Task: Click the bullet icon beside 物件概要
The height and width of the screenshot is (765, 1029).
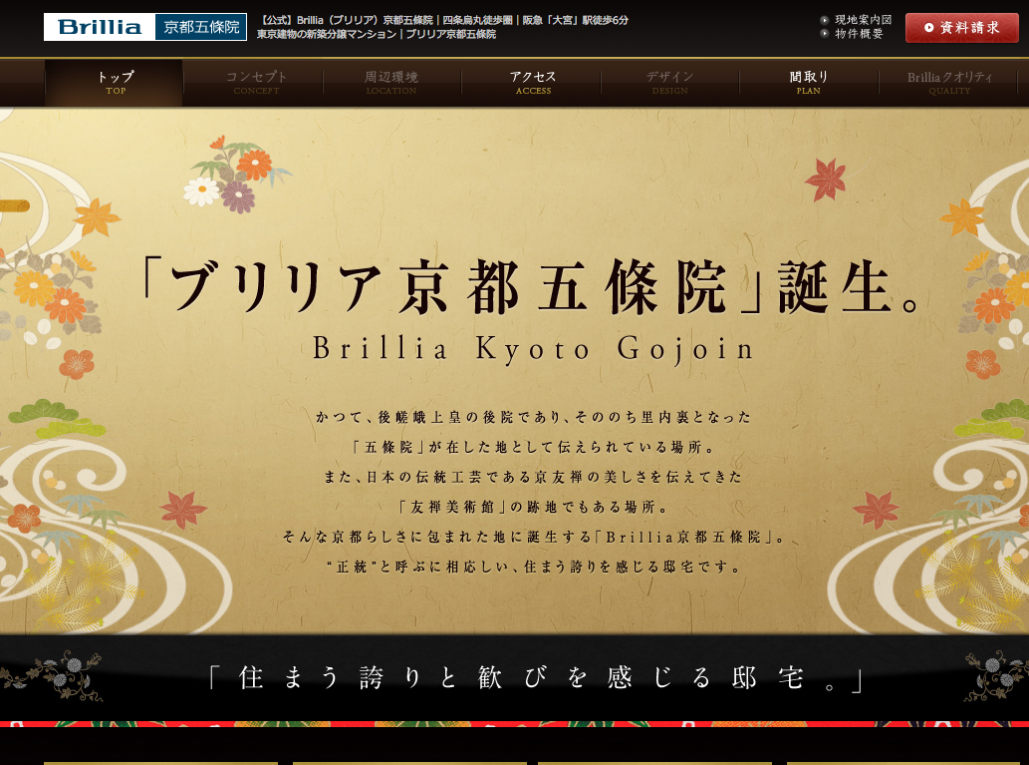Action: pyautogui.click(x=825, y=34)
